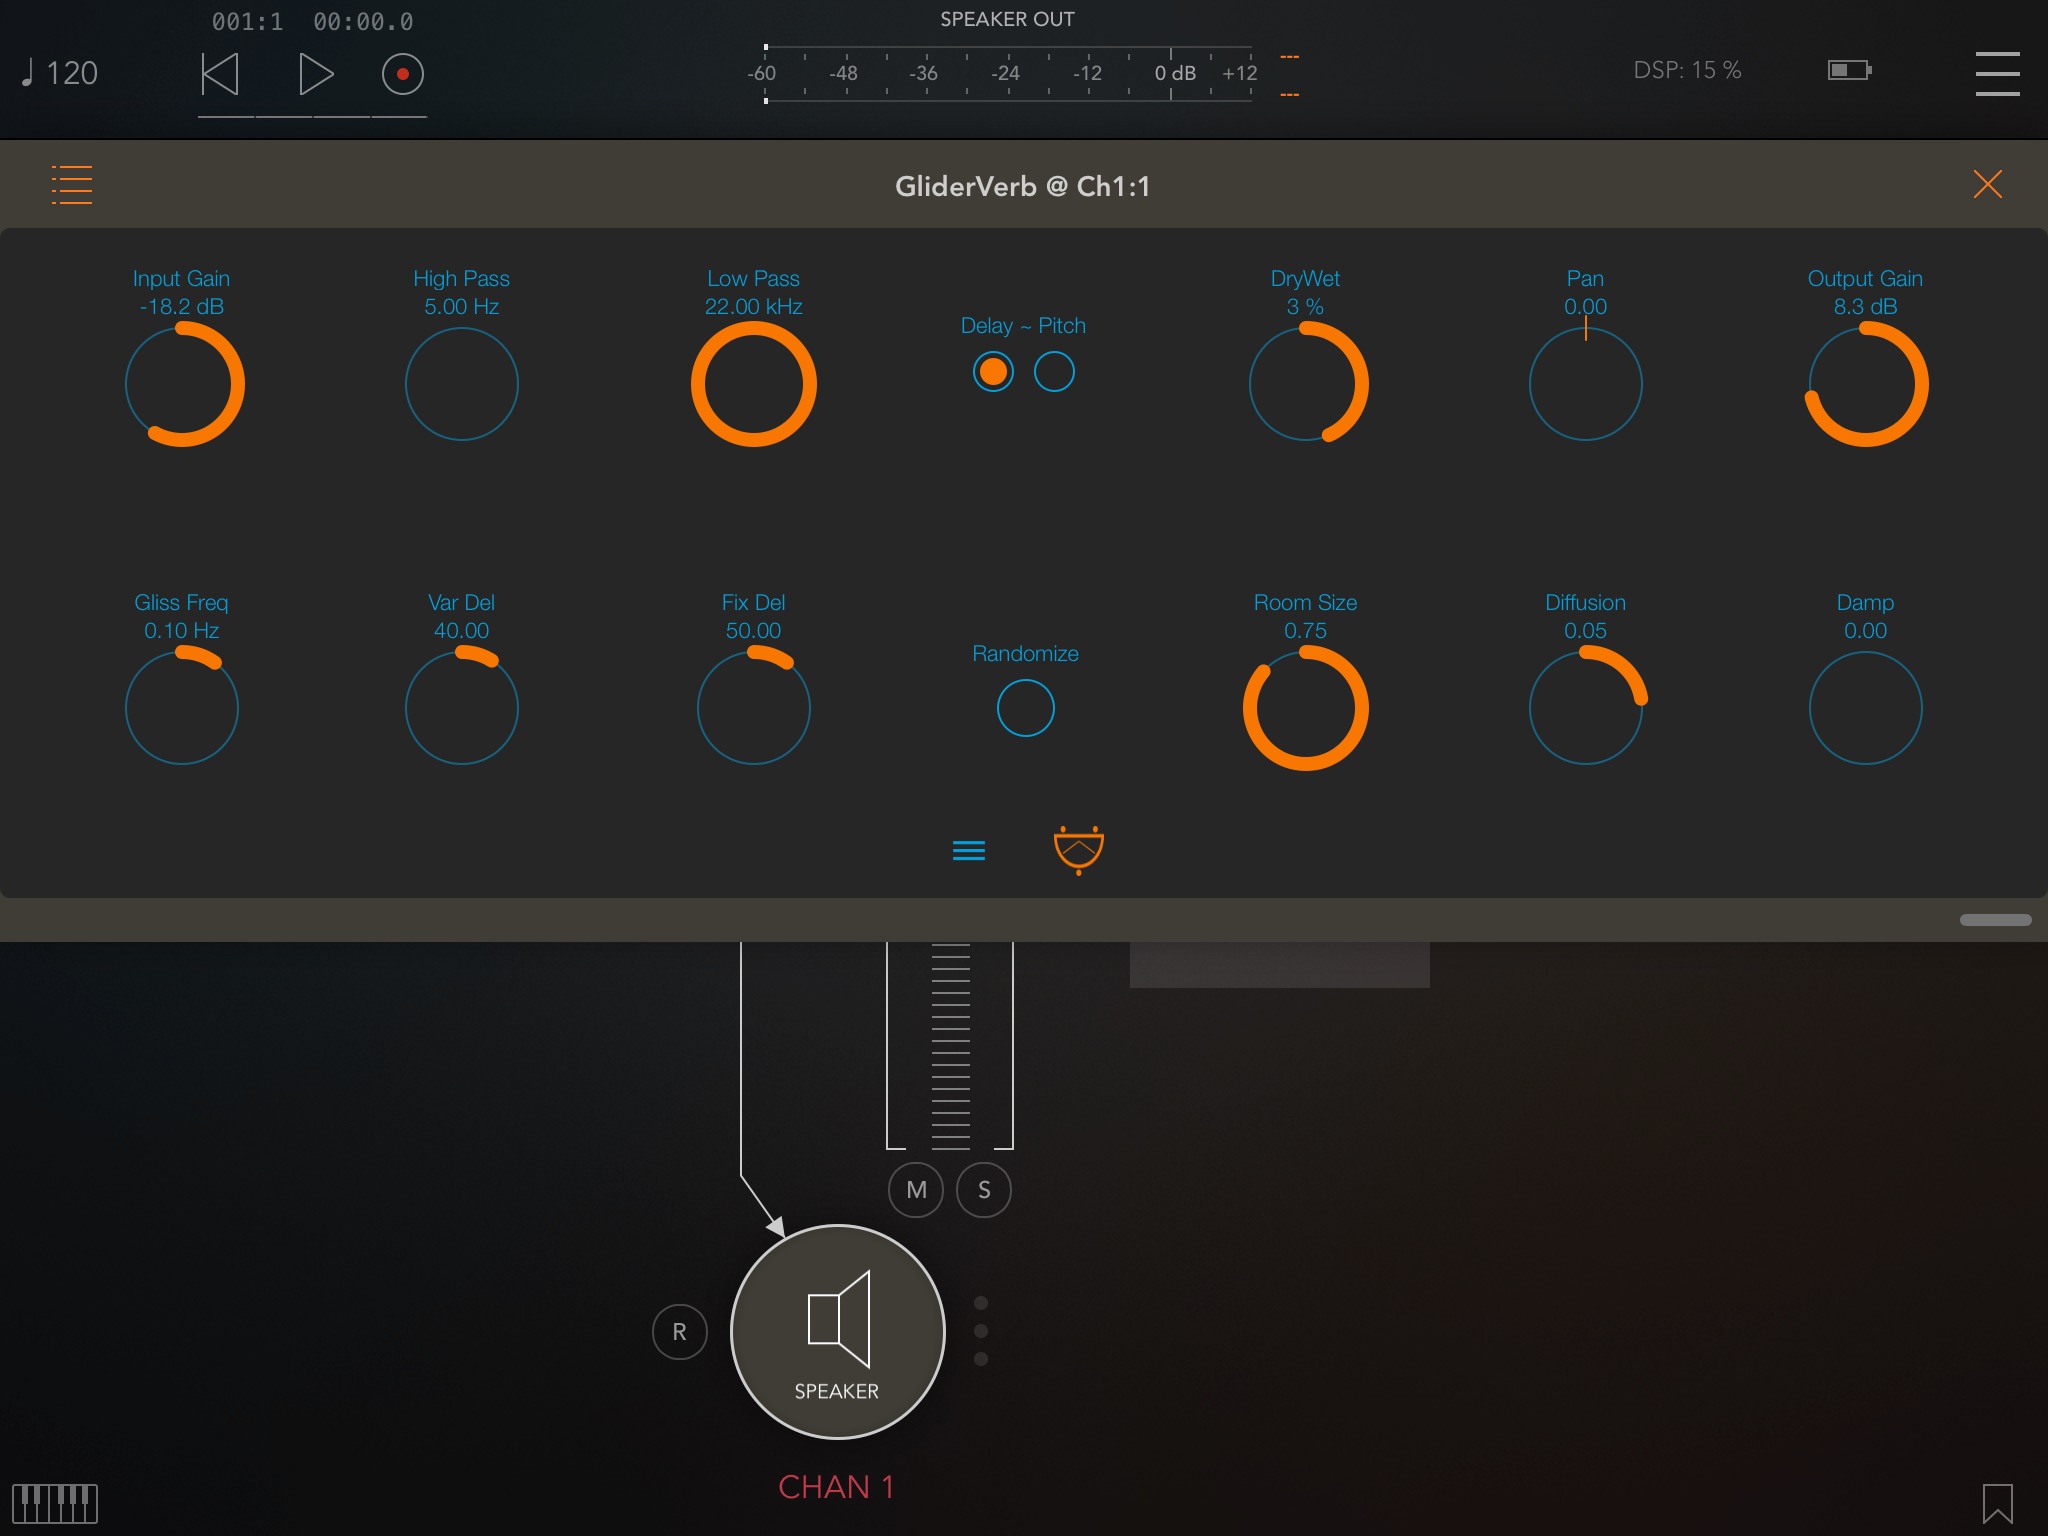This screenshot has width=2048, height=1536.
Task: Open the plugin parameter list icon
Action: tap(969, 850)
